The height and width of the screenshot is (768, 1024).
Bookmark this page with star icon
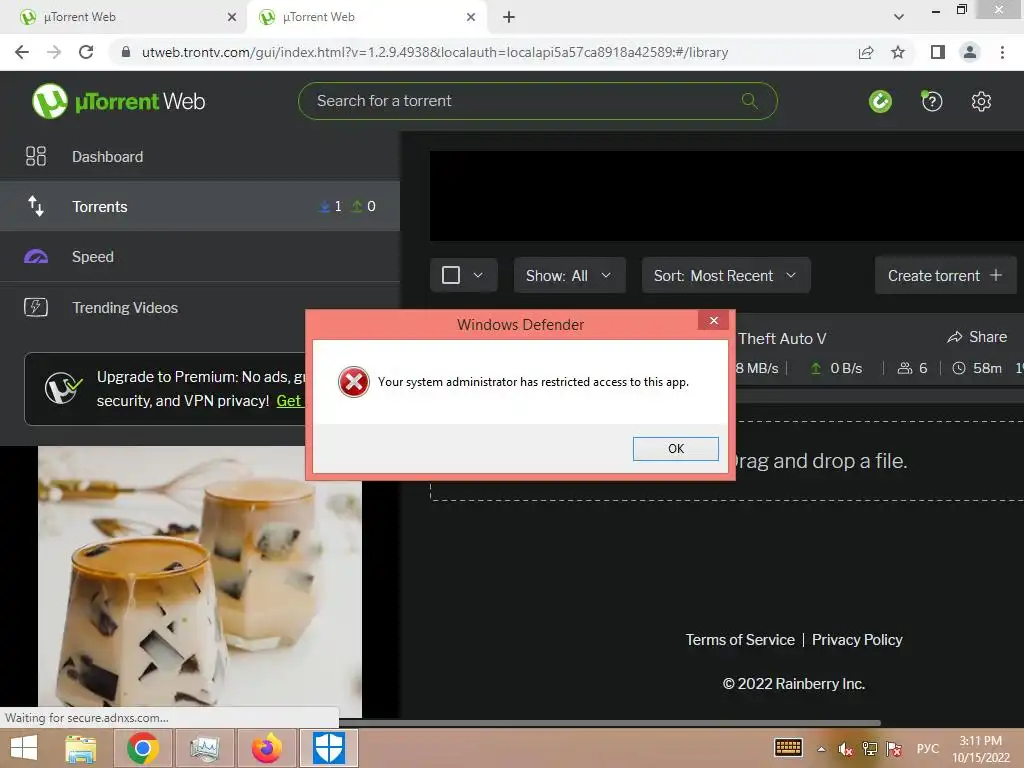point(898,52)
